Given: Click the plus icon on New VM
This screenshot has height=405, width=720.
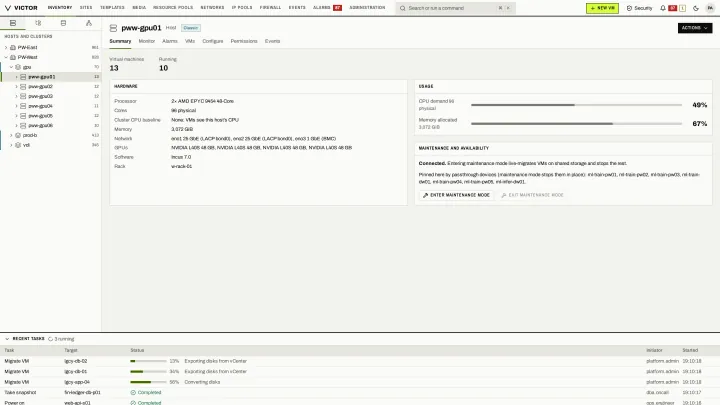Looking at the screenshot, I should coord(592,8).
